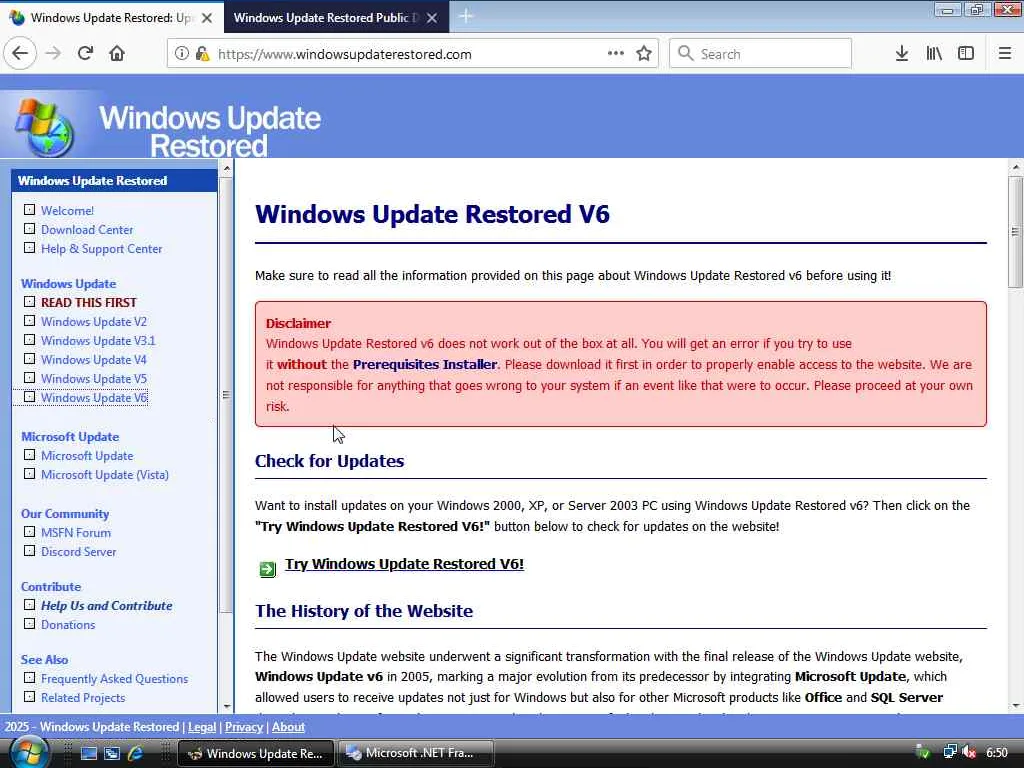Click main page scrollbar down arrow
Image resolution: width=1024 pixels, height=768 pixels.
pos(1015,705)
